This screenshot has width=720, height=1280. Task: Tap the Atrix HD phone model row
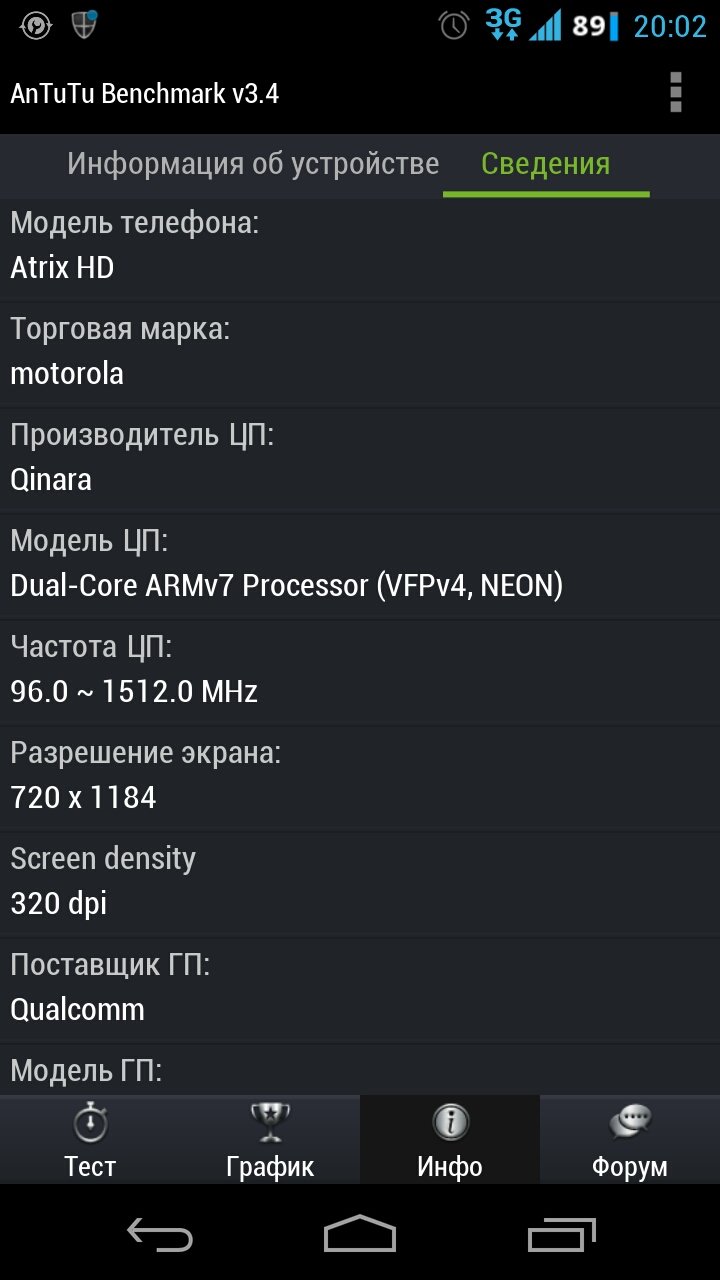(x=360, y=247)
